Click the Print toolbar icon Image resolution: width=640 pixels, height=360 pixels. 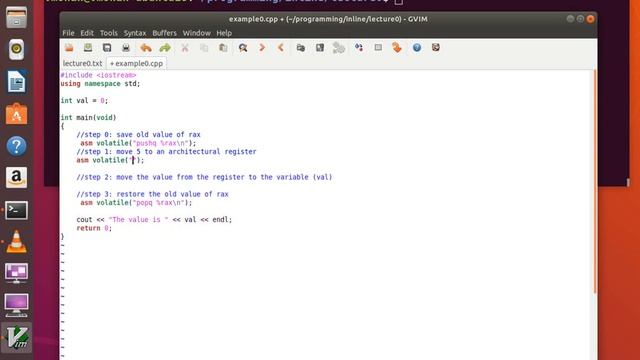[126, 48]
